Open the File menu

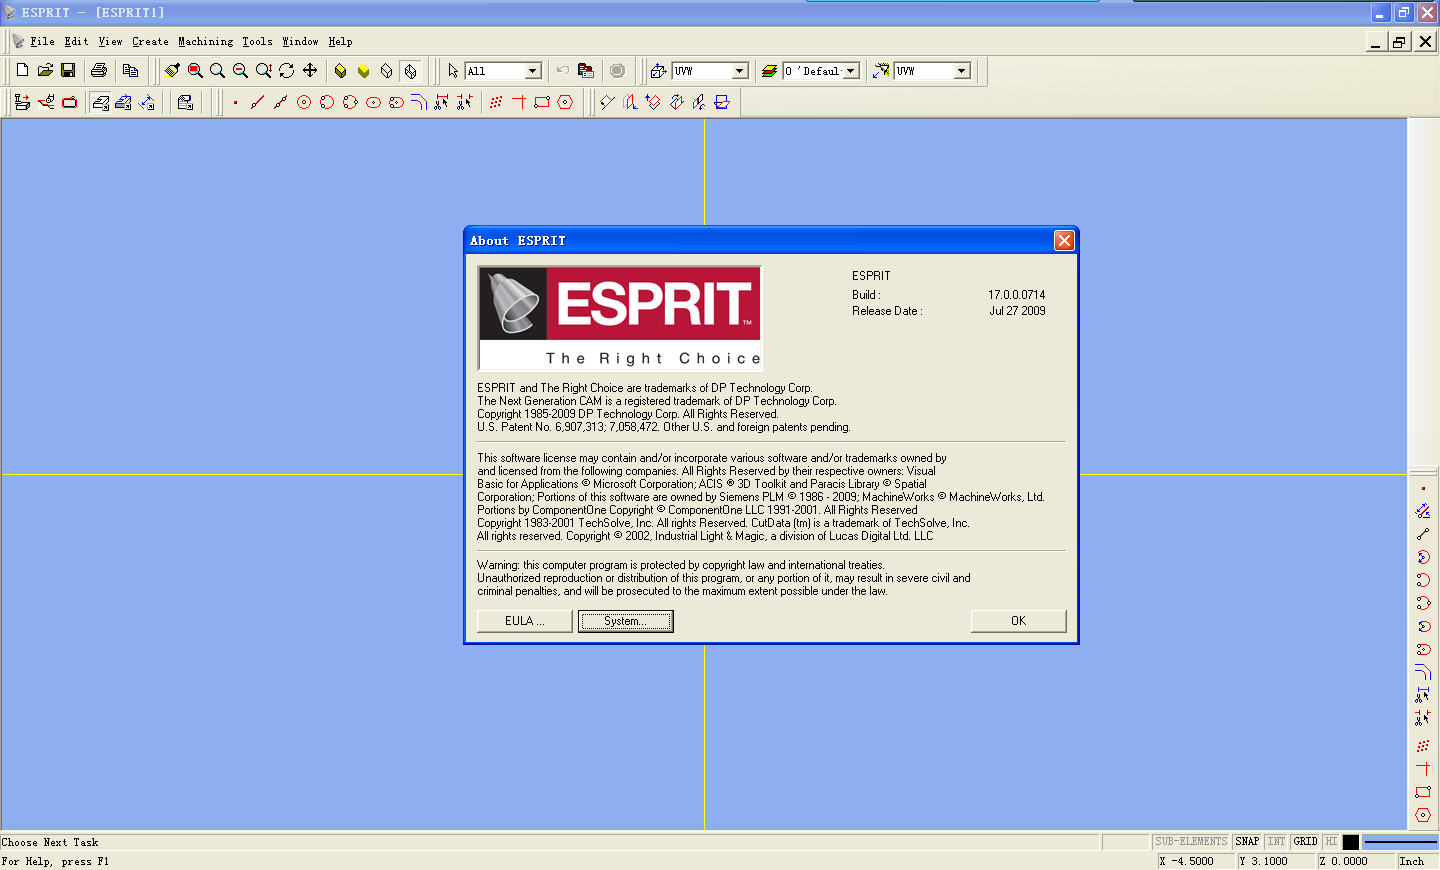(x=42, y=41)
